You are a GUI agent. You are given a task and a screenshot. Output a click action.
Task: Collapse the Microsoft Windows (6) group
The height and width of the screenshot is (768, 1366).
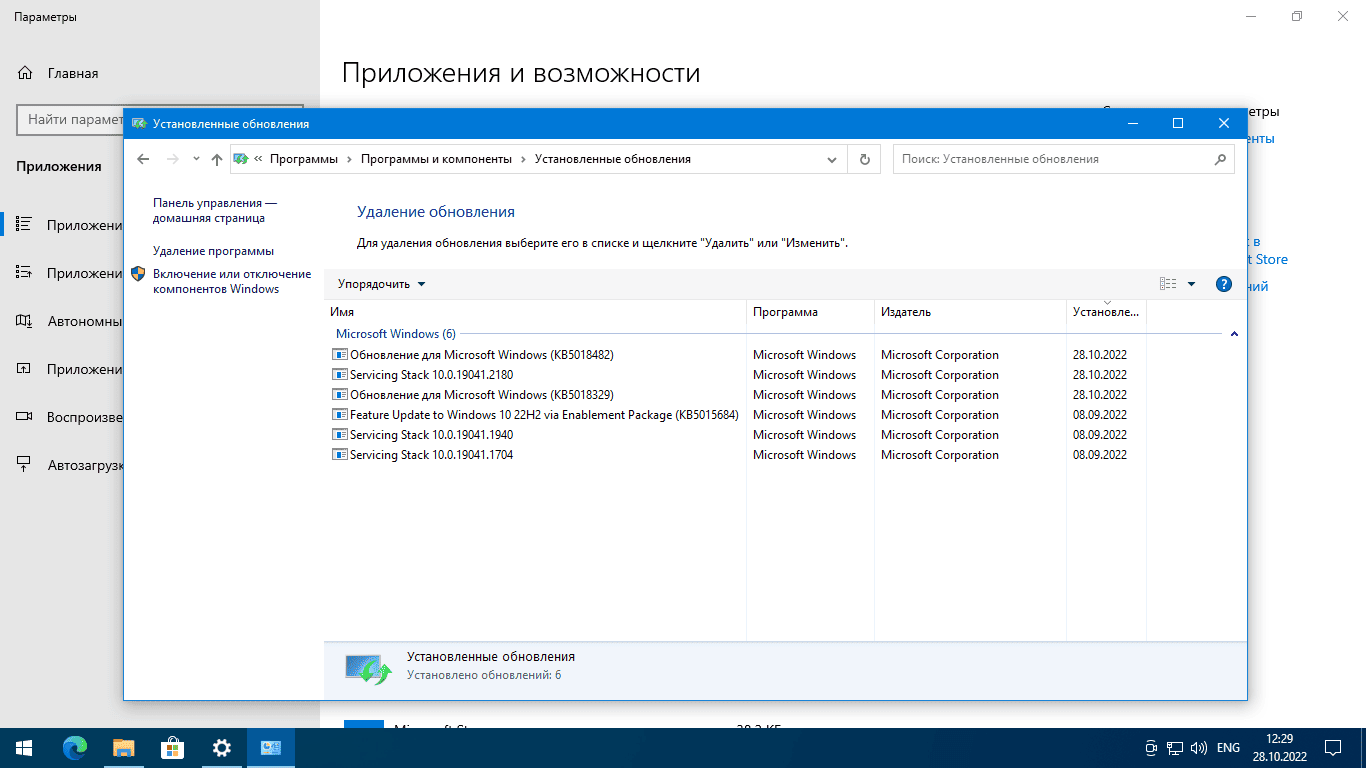pos(1234,334)
